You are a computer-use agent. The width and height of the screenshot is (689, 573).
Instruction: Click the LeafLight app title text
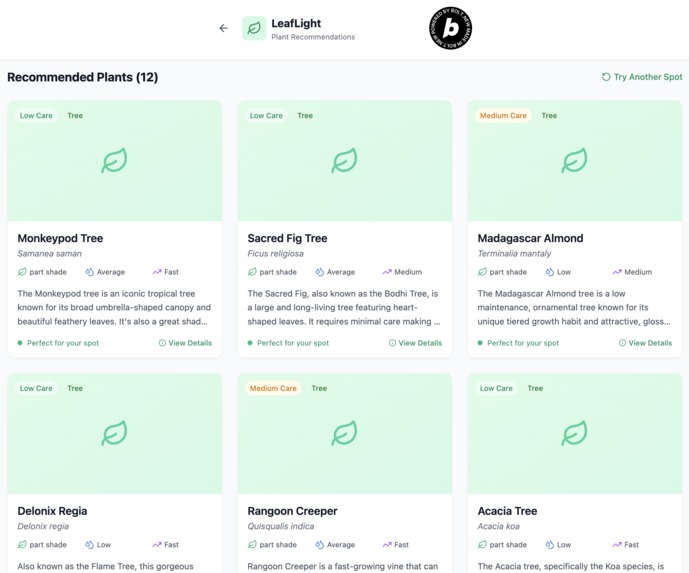pos(296,23)
